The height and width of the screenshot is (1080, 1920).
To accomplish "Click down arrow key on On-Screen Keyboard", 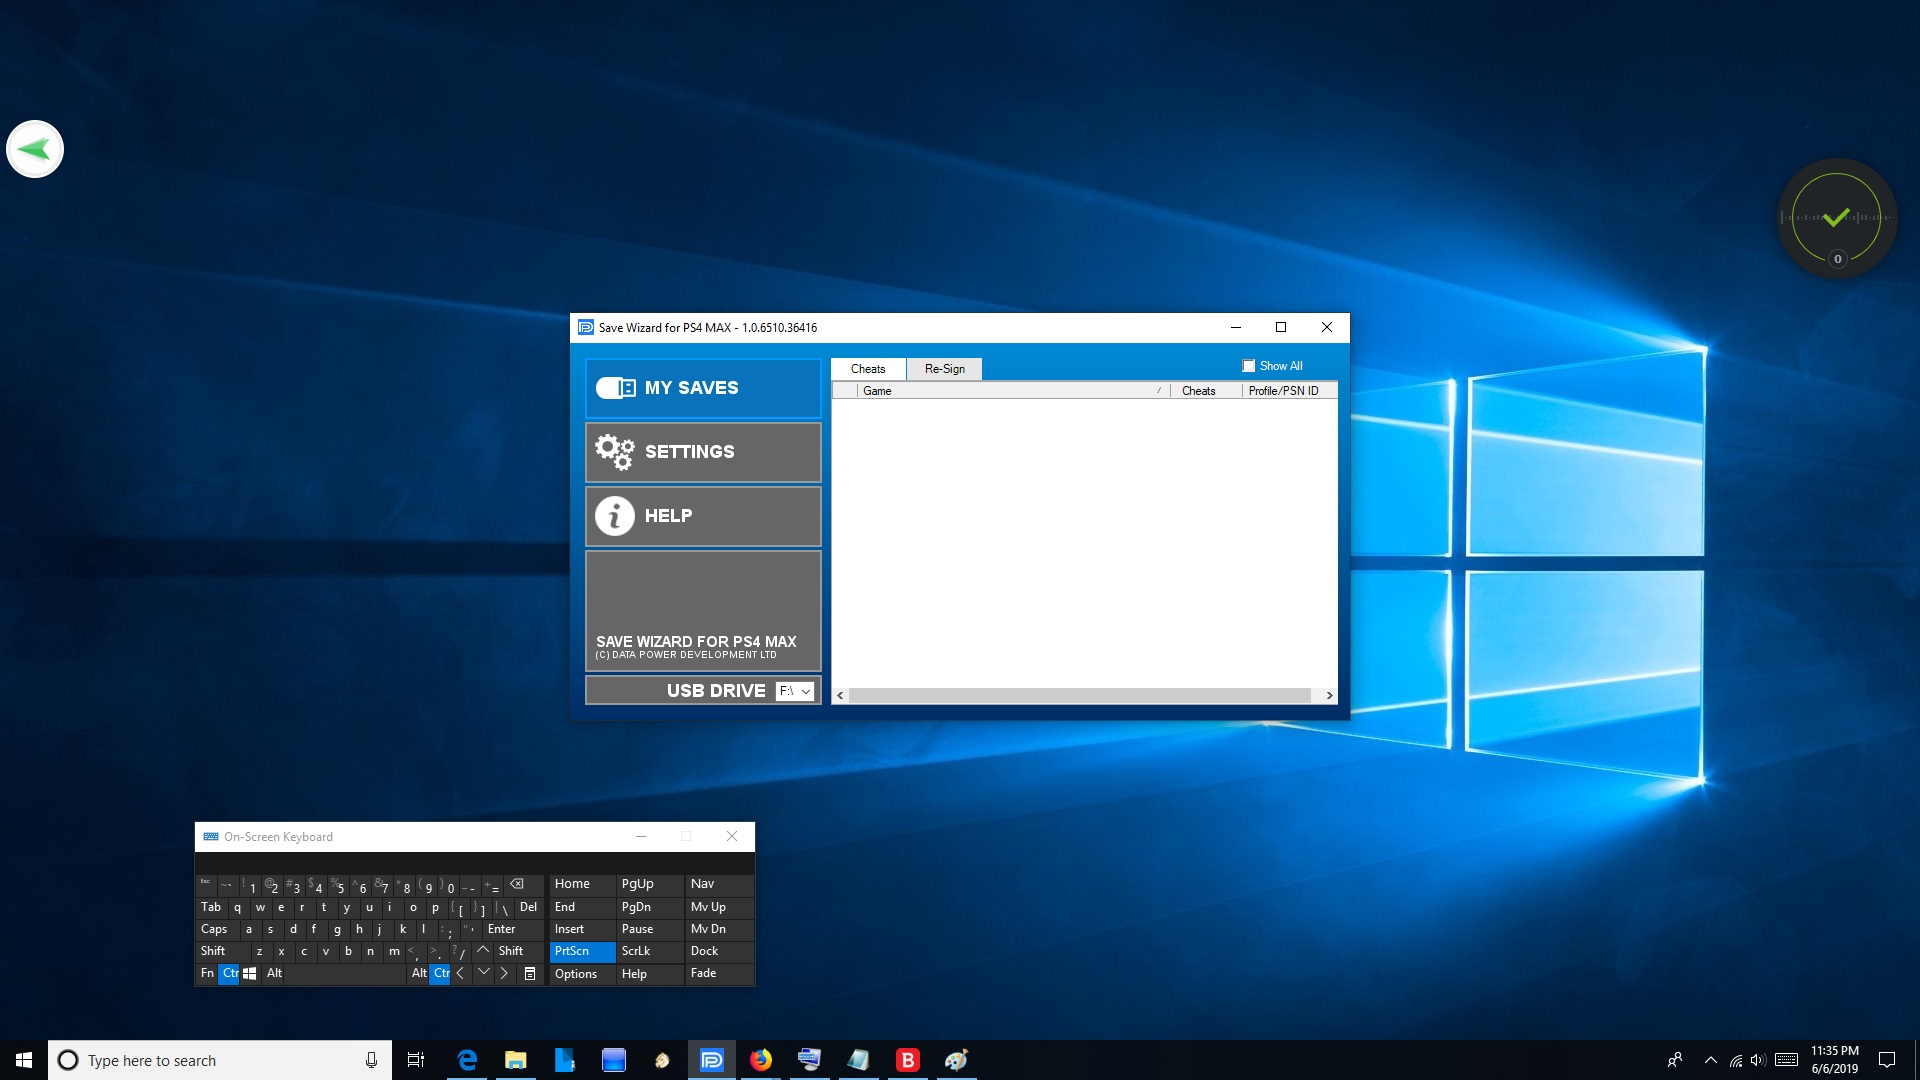I will [483, 973].
